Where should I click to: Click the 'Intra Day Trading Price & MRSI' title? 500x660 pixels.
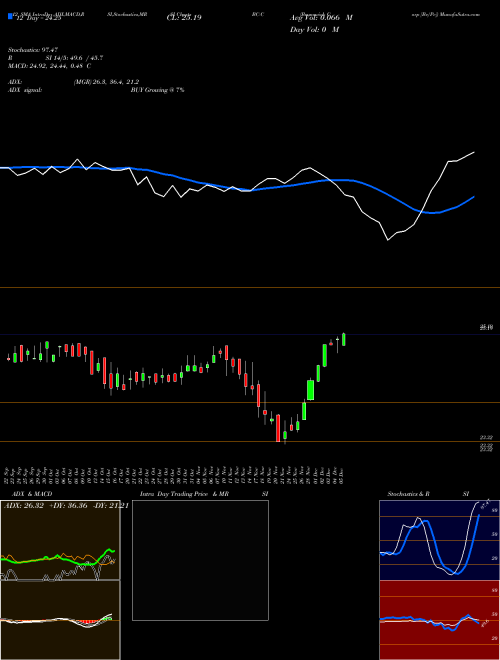[204, 494]
